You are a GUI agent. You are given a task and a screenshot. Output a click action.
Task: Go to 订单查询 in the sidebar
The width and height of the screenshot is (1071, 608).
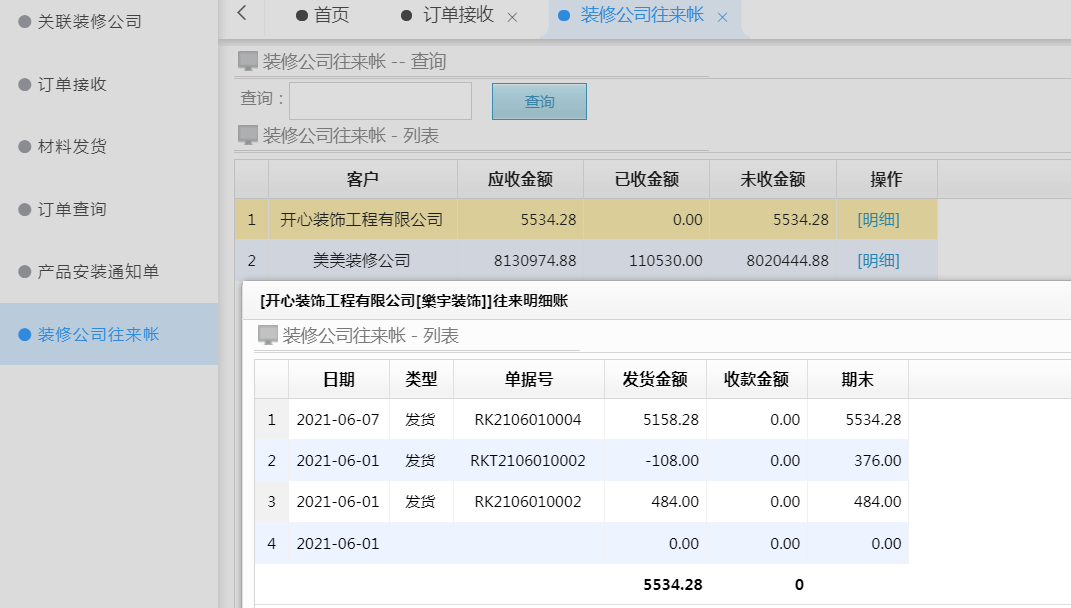(x=72, y=209)
